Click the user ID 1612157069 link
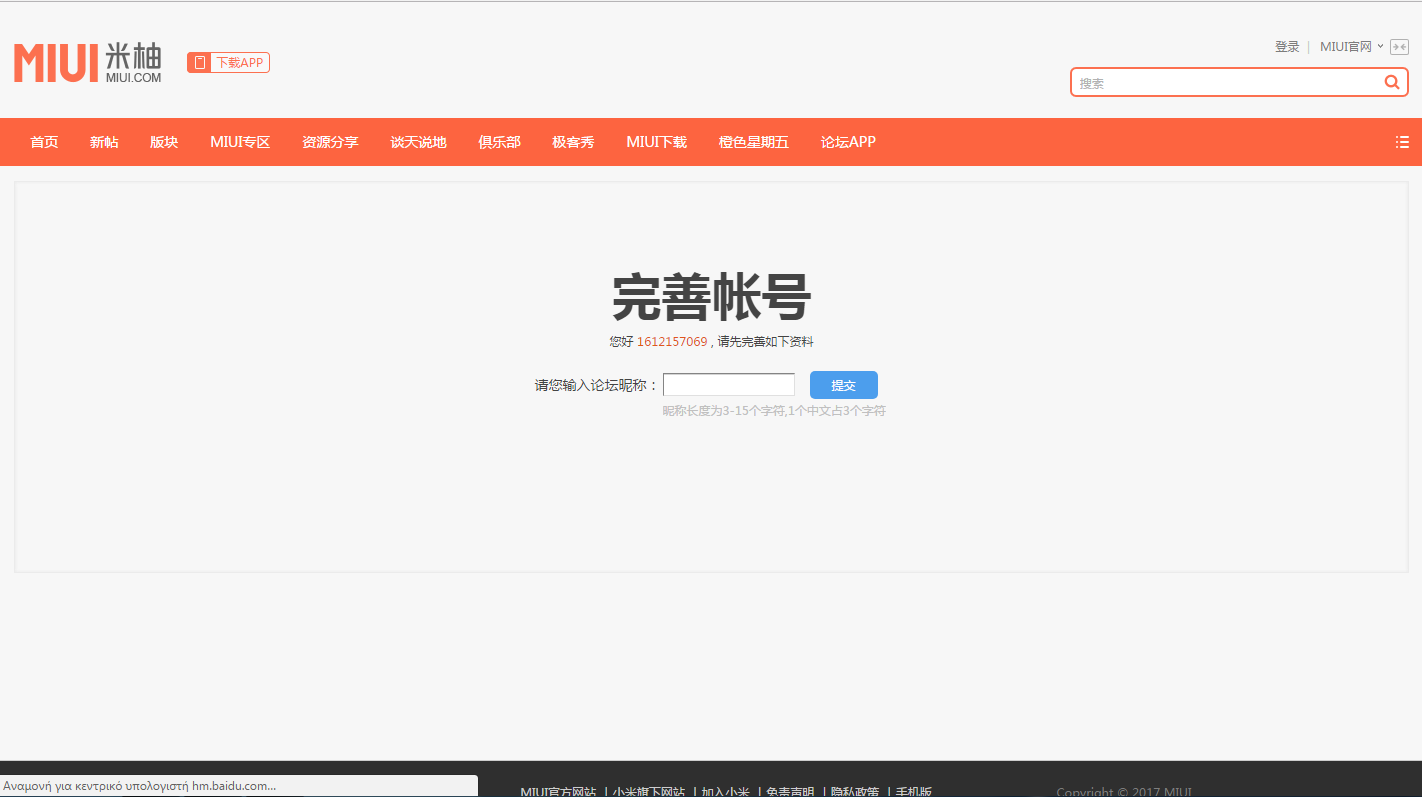1422x797 pixels. pos(671,342)
